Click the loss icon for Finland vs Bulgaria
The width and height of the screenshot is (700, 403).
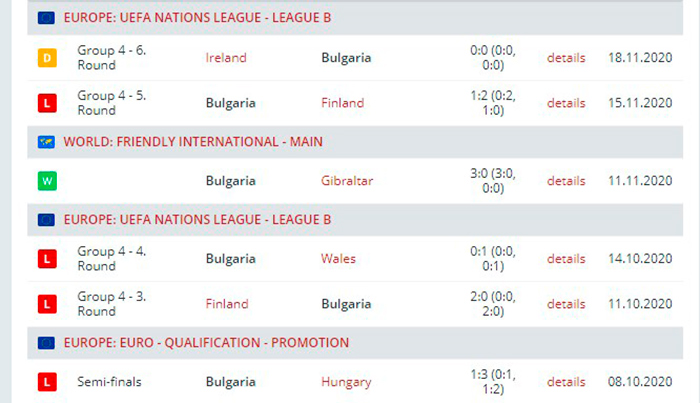[46, 303]
